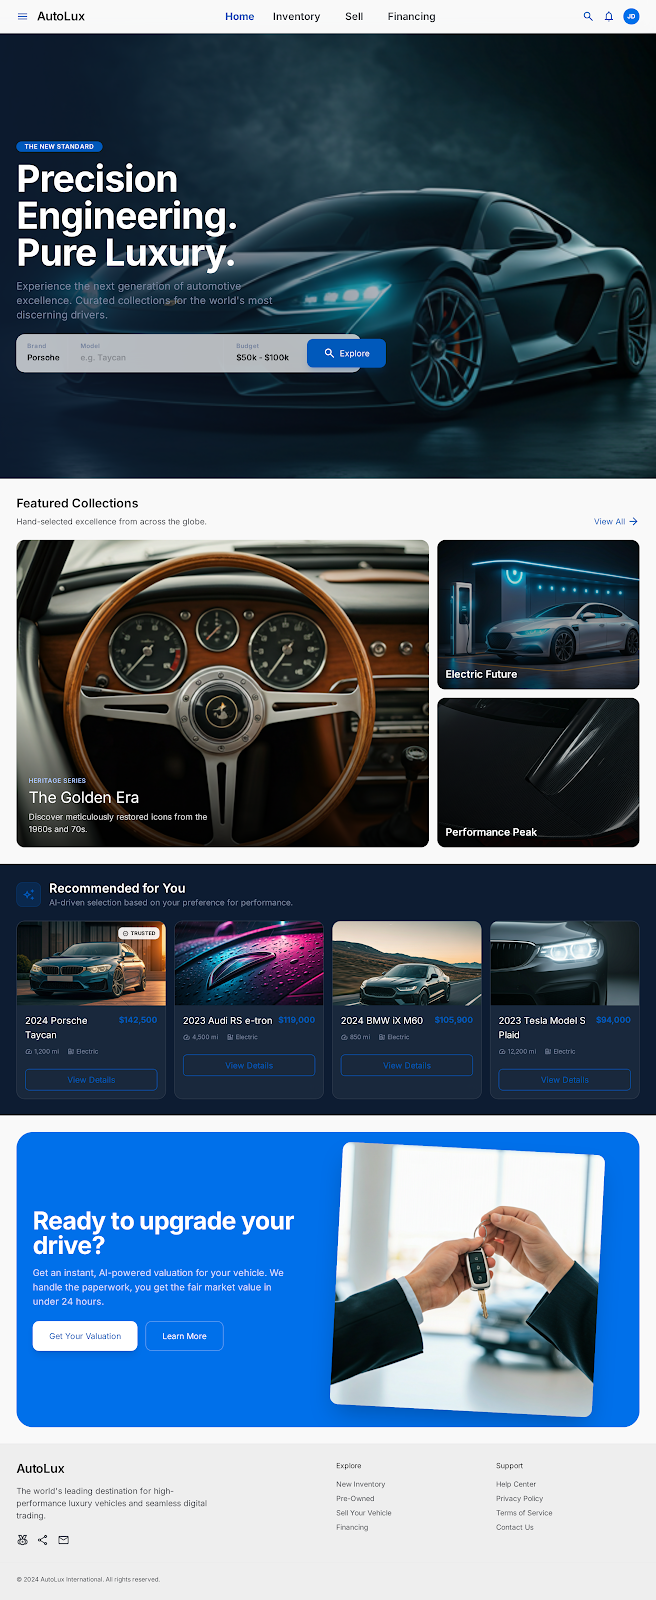Go to the Home tab
The image size is (656, 1600).
[x=240, y=17]
